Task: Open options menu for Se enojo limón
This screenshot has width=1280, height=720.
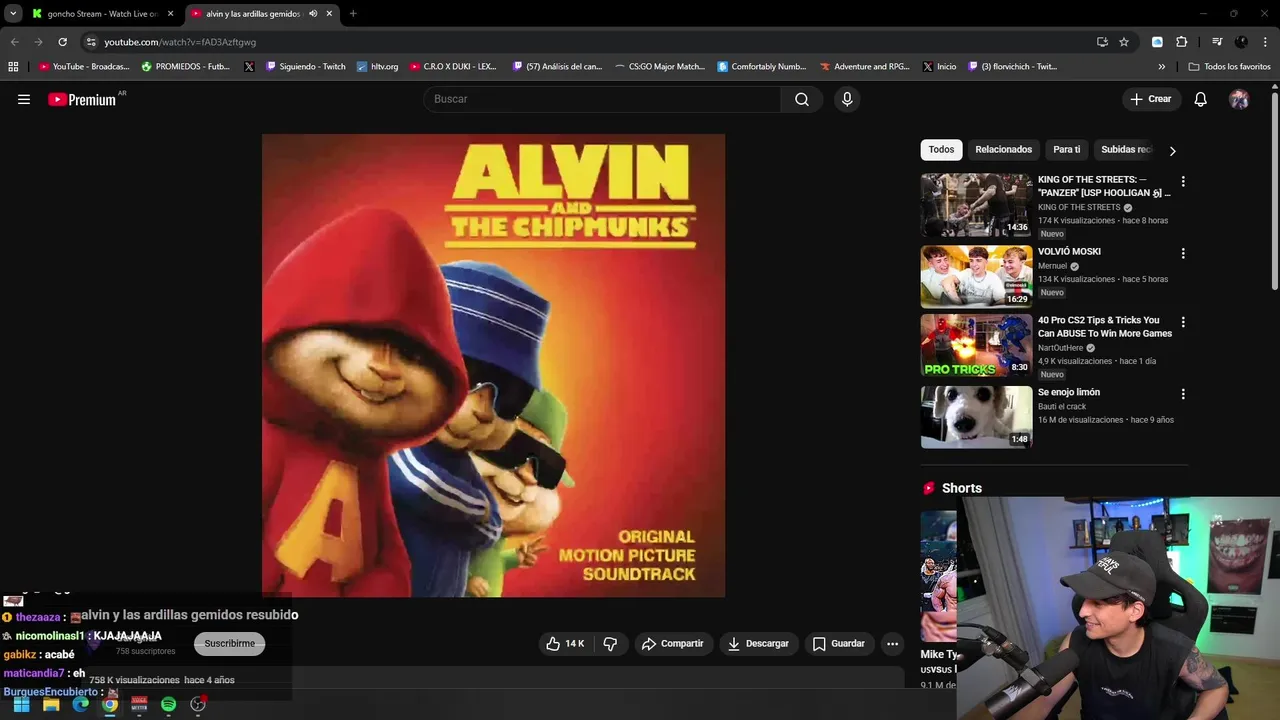Action: [x=1183, y=394]
